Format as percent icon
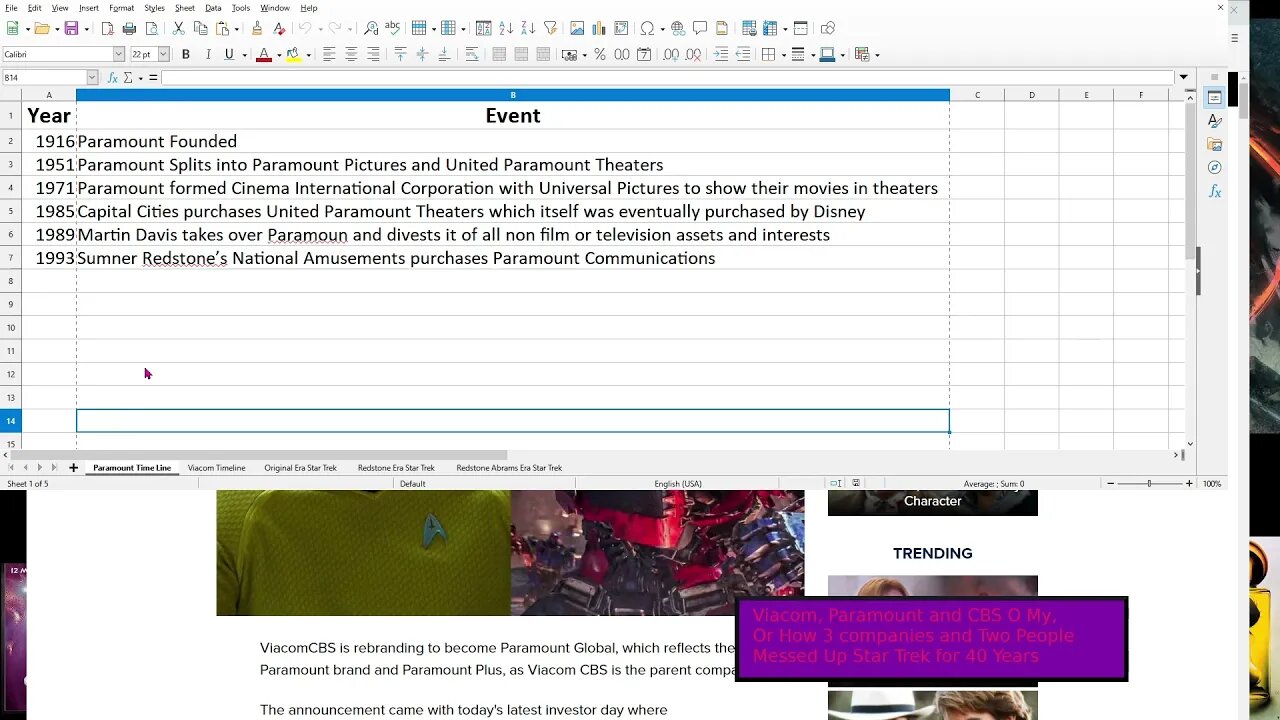 click(600, 54)
